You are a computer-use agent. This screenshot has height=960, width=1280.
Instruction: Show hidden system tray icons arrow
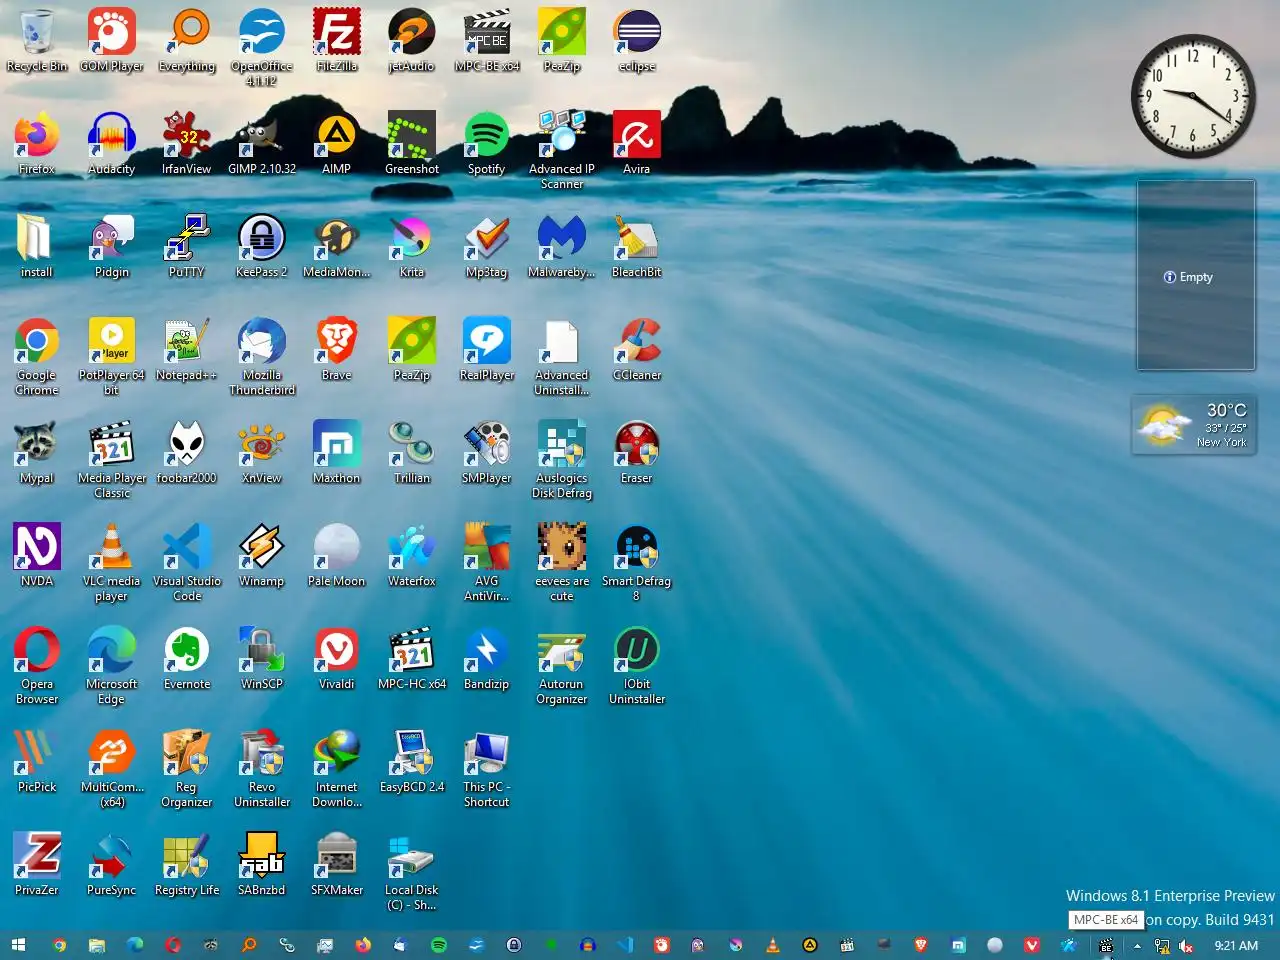pyautogui.click(x=1137, y=946)
